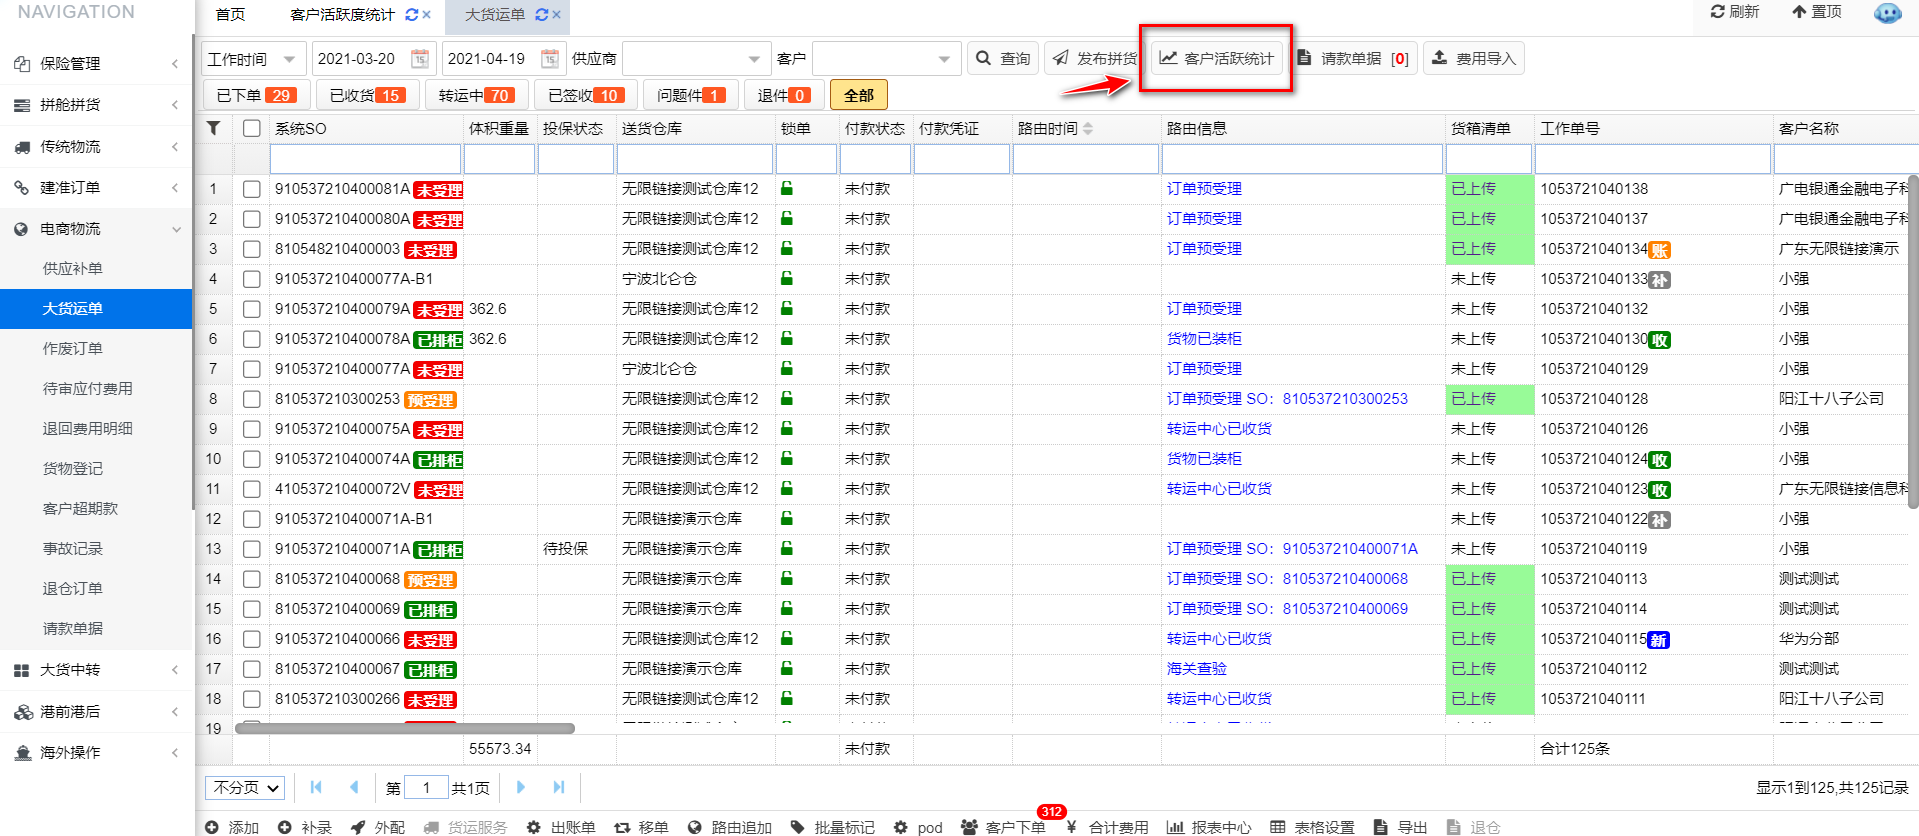1919x836 pixels.
Task: Refresh the 大货运单 tab with reload icon
Action: coord(541,15)
